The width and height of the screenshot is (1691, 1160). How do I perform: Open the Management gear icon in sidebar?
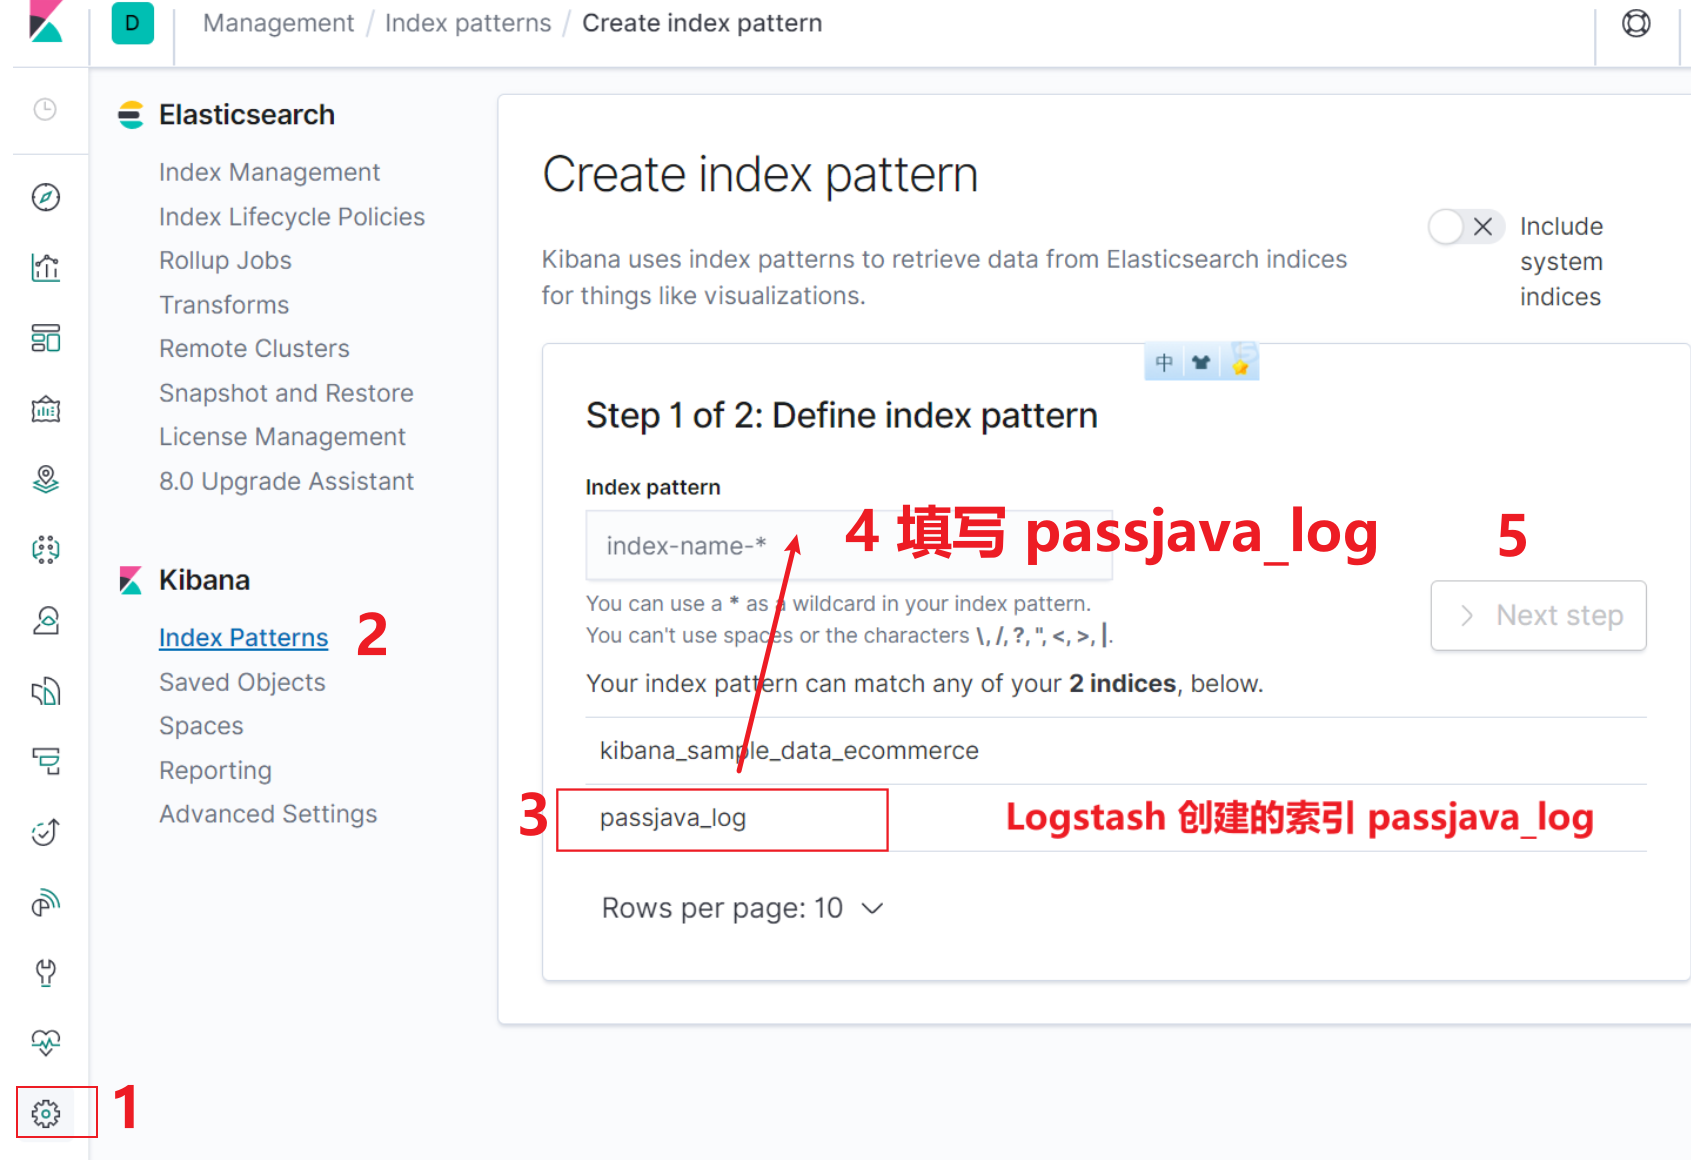(46, 1112)
